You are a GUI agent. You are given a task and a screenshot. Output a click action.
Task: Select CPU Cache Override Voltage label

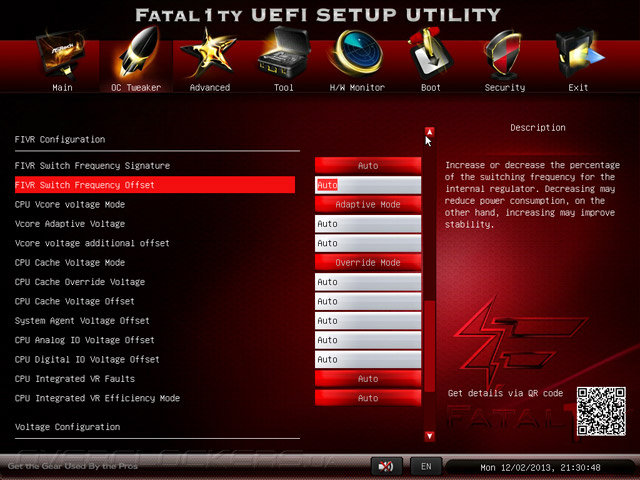click(80, 282)
